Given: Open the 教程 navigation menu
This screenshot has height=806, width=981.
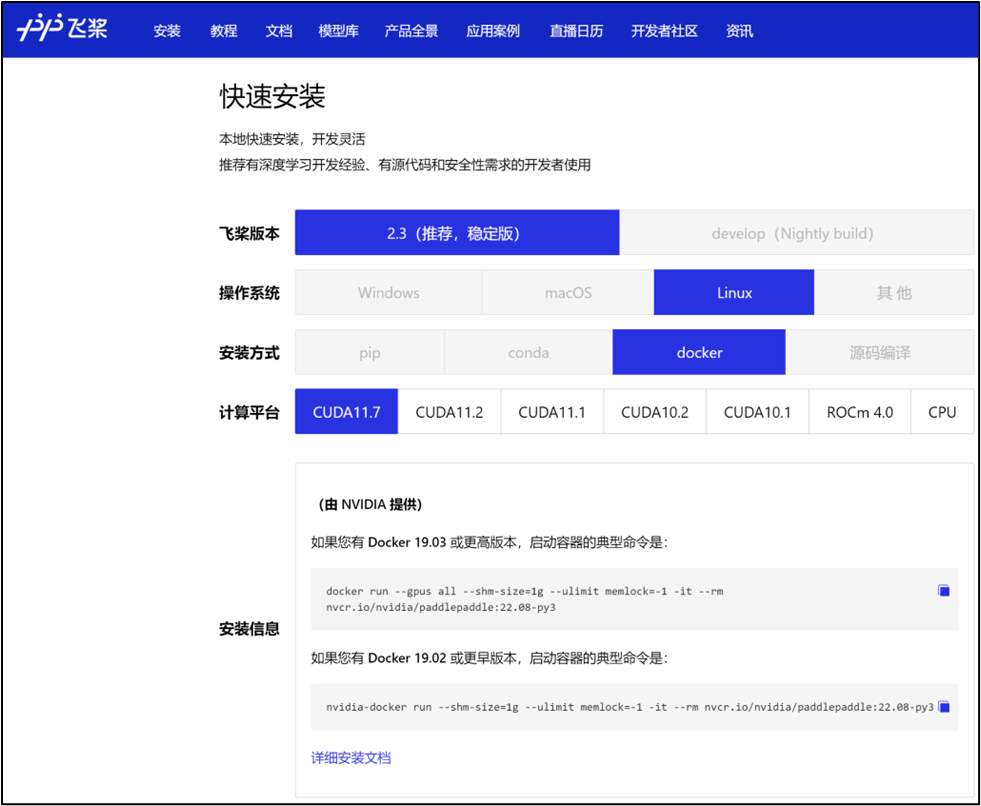Looking at the screenshot, I should (x=223, y=31).
